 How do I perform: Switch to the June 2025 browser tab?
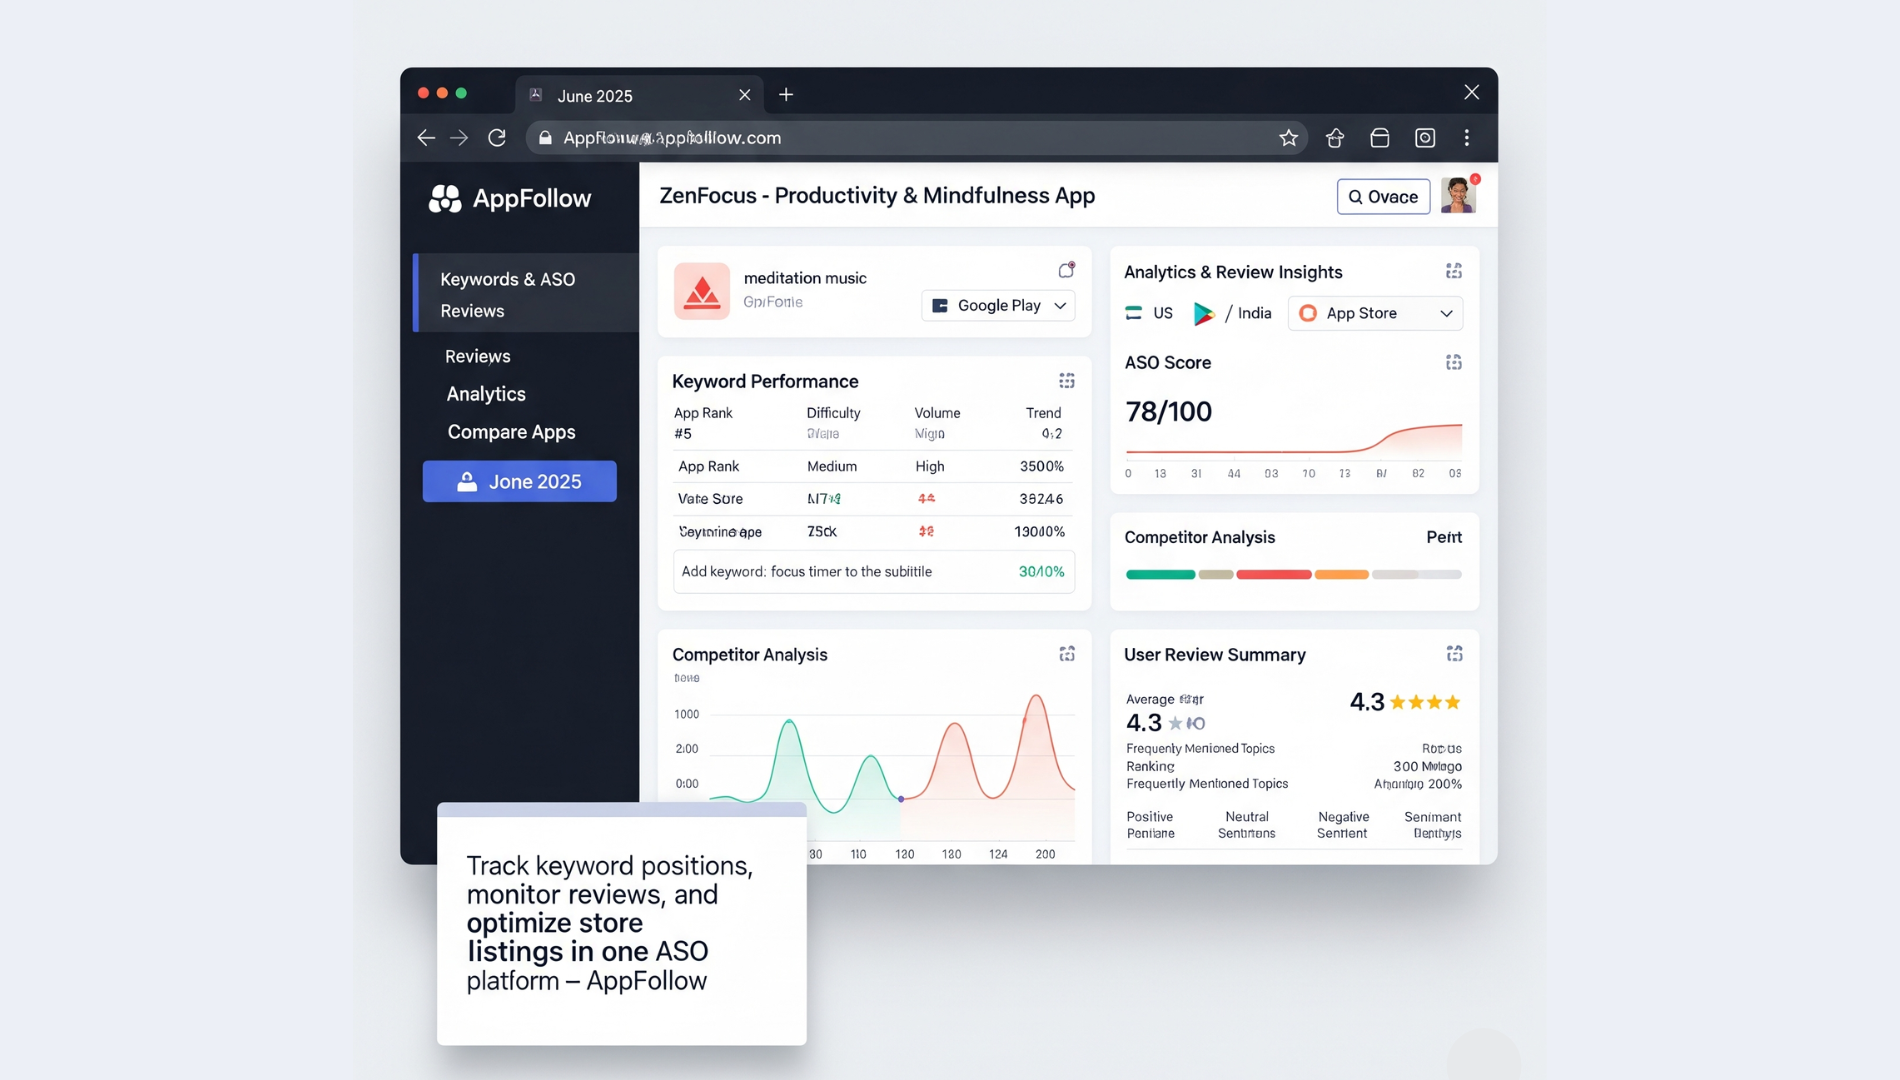638,95
